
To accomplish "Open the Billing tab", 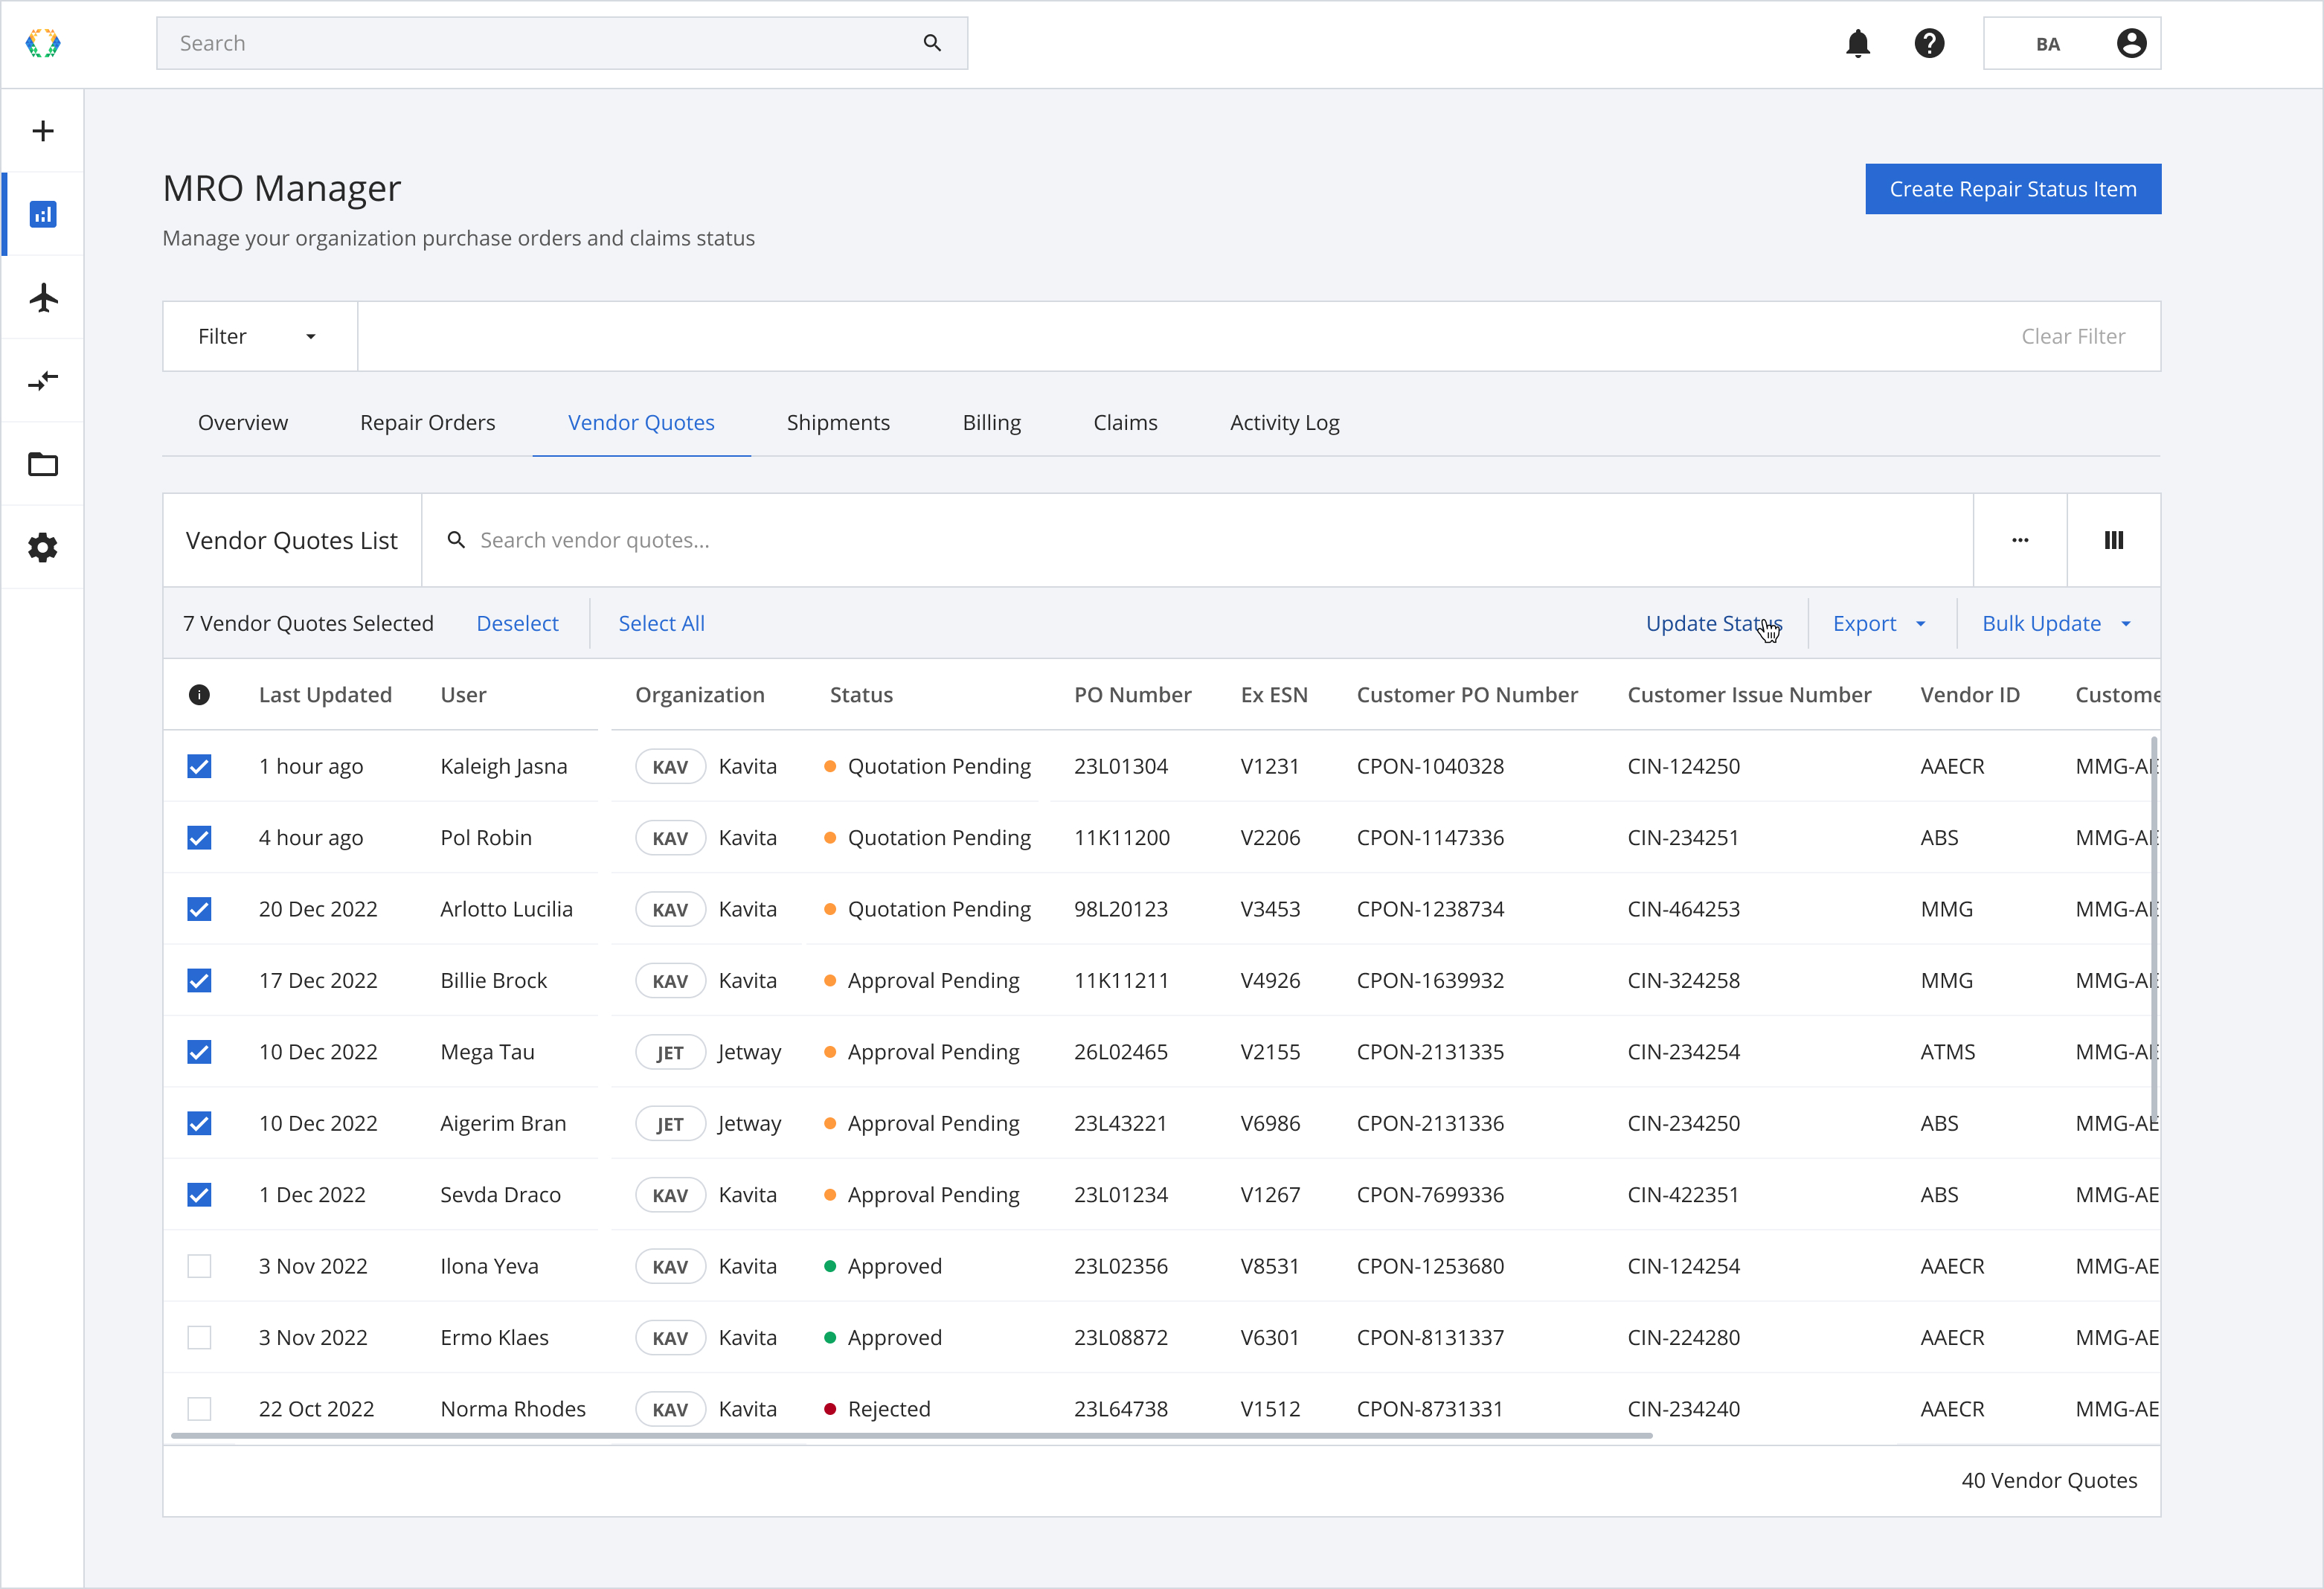I will [x=991, y=423].
